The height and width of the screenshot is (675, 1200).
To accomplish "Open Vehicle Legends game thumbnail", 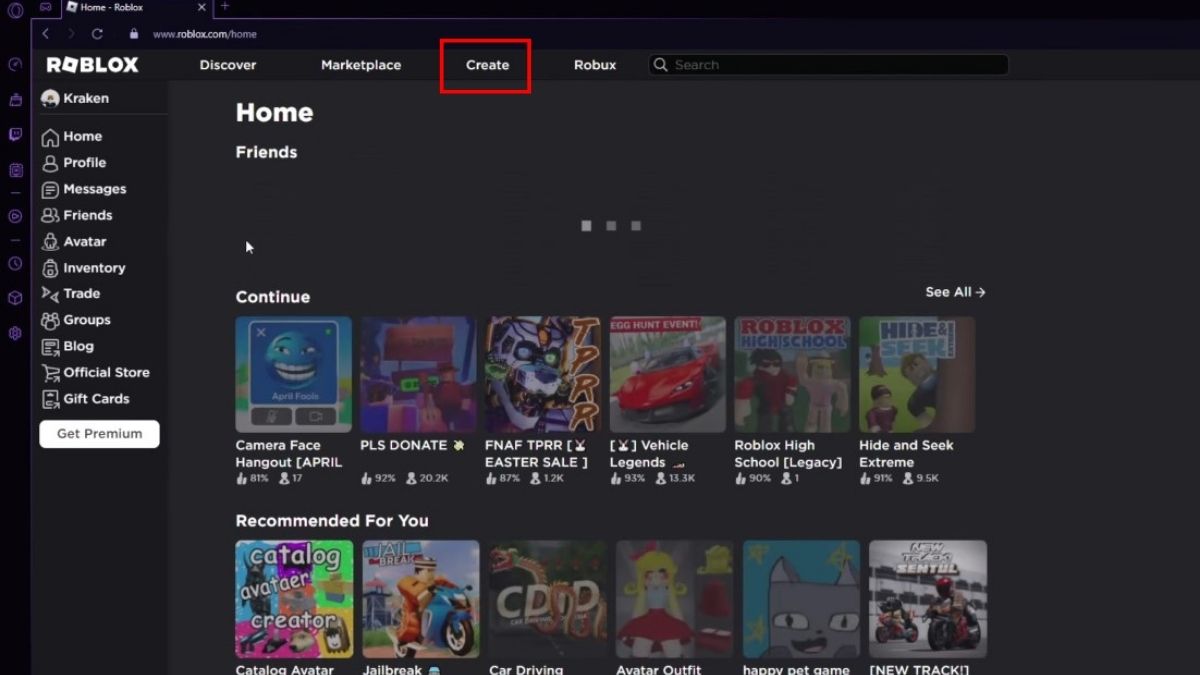I will [668, 375].
